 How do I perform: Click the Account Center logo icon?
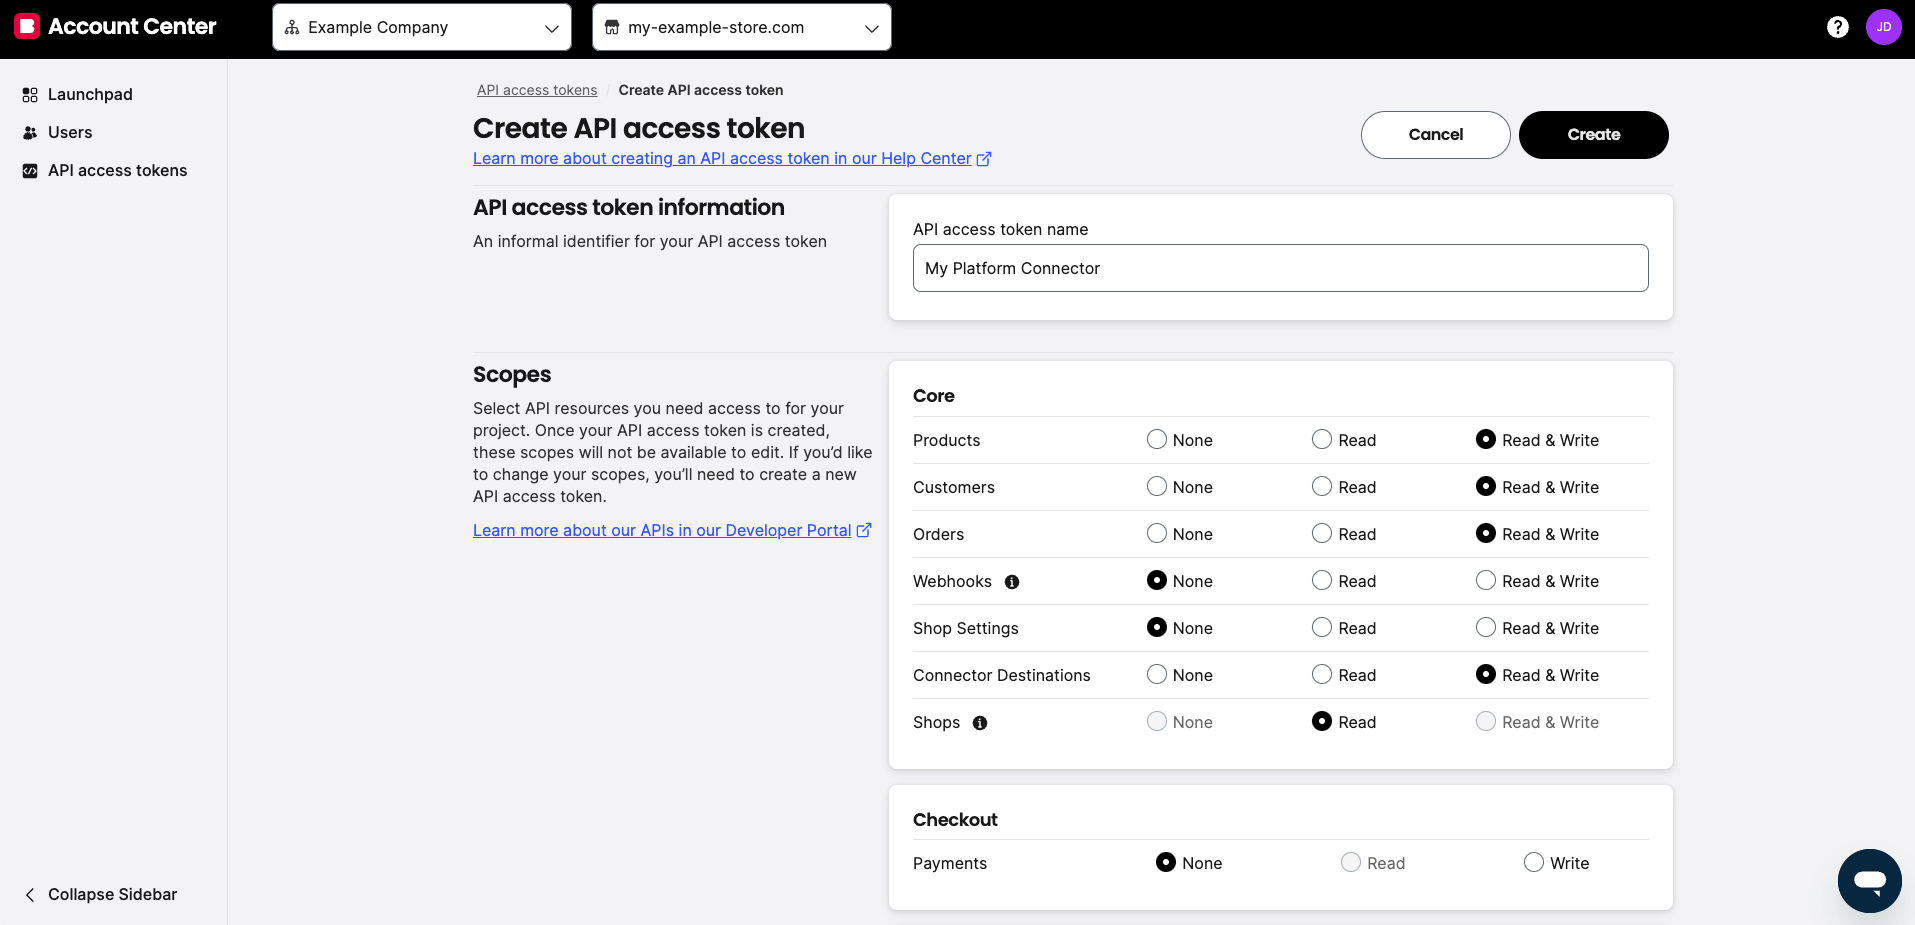27,26
